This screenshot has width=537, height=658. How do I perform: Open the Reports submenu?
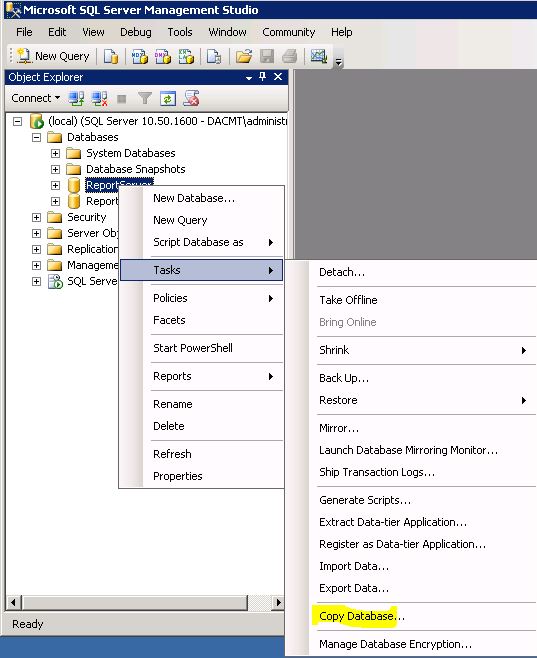tap(201, 376)
